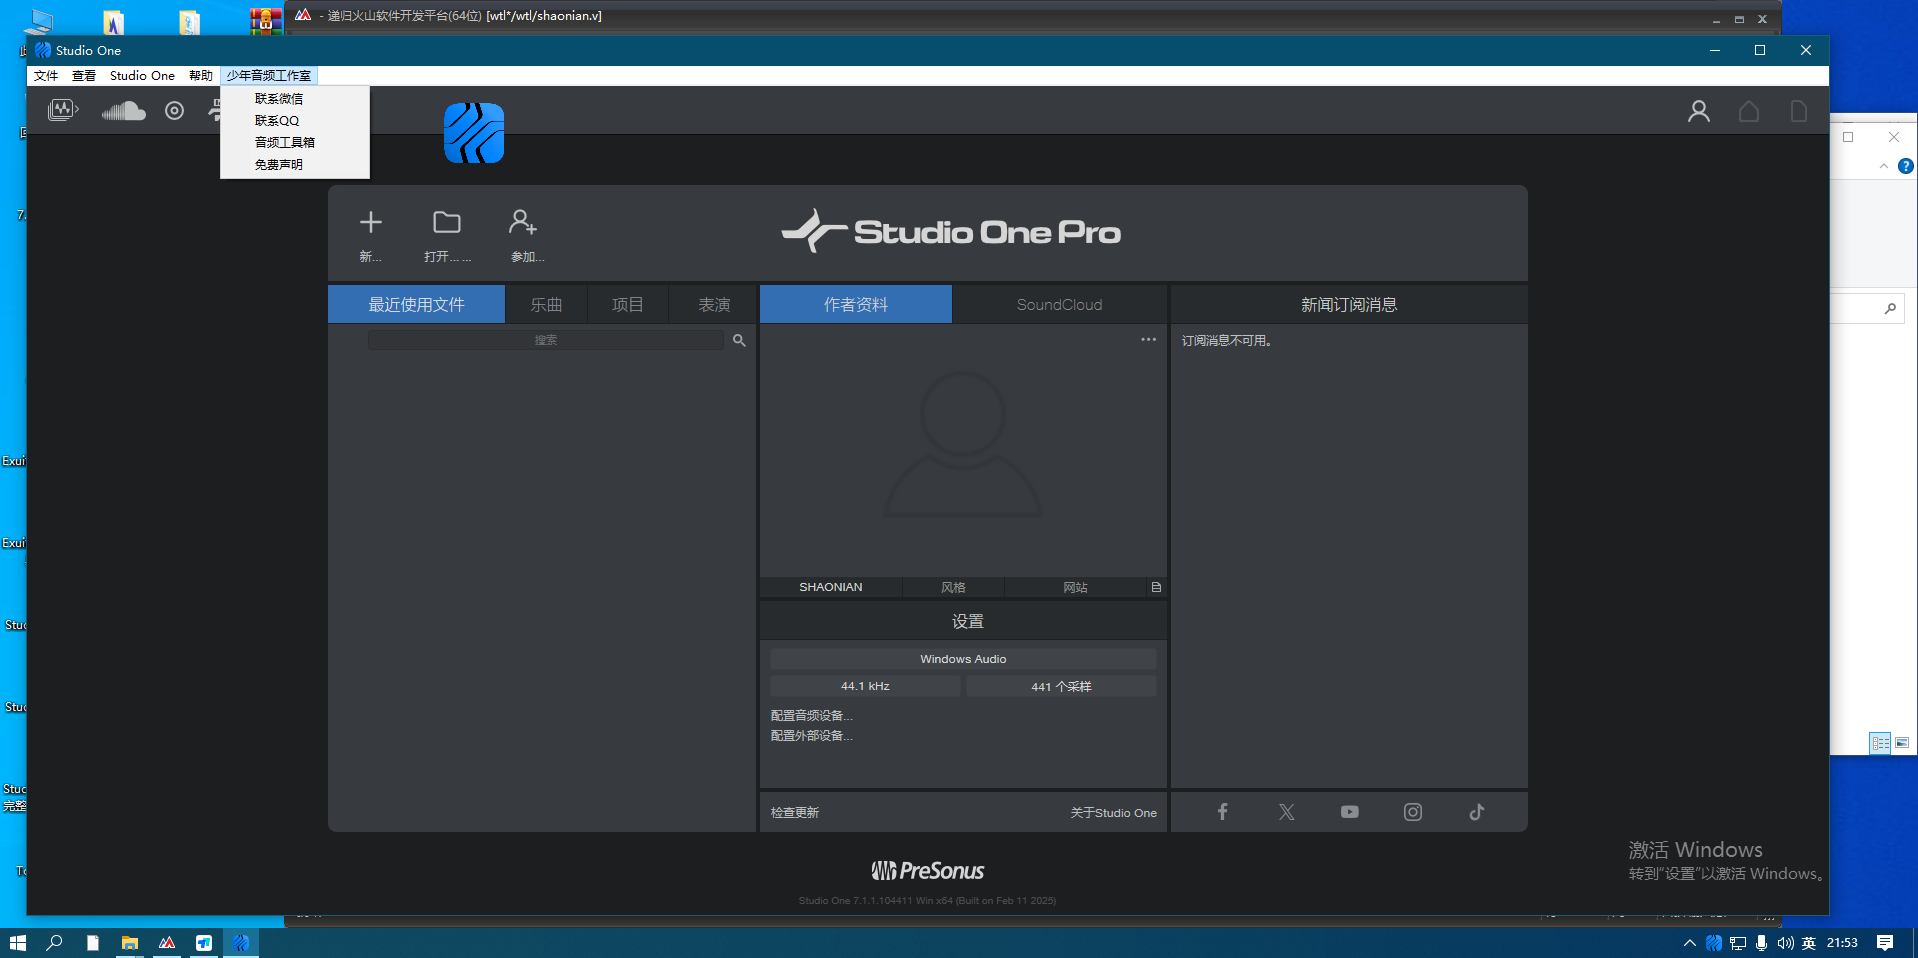Open the user account icon
This screenshot has width=1918, height=958.
tap(1698, 111)
